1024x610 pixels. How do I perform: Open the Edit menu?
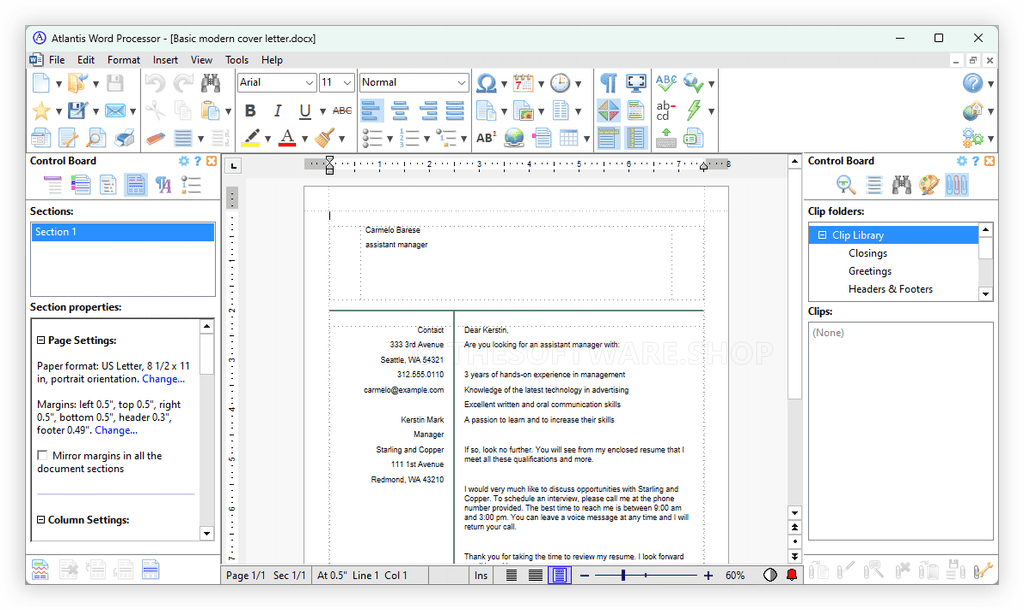86,59
